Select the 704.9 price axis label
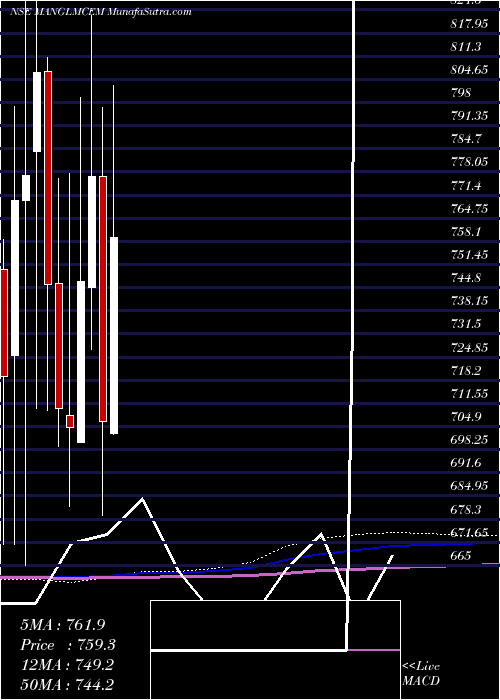 click(x=466, y=418)
